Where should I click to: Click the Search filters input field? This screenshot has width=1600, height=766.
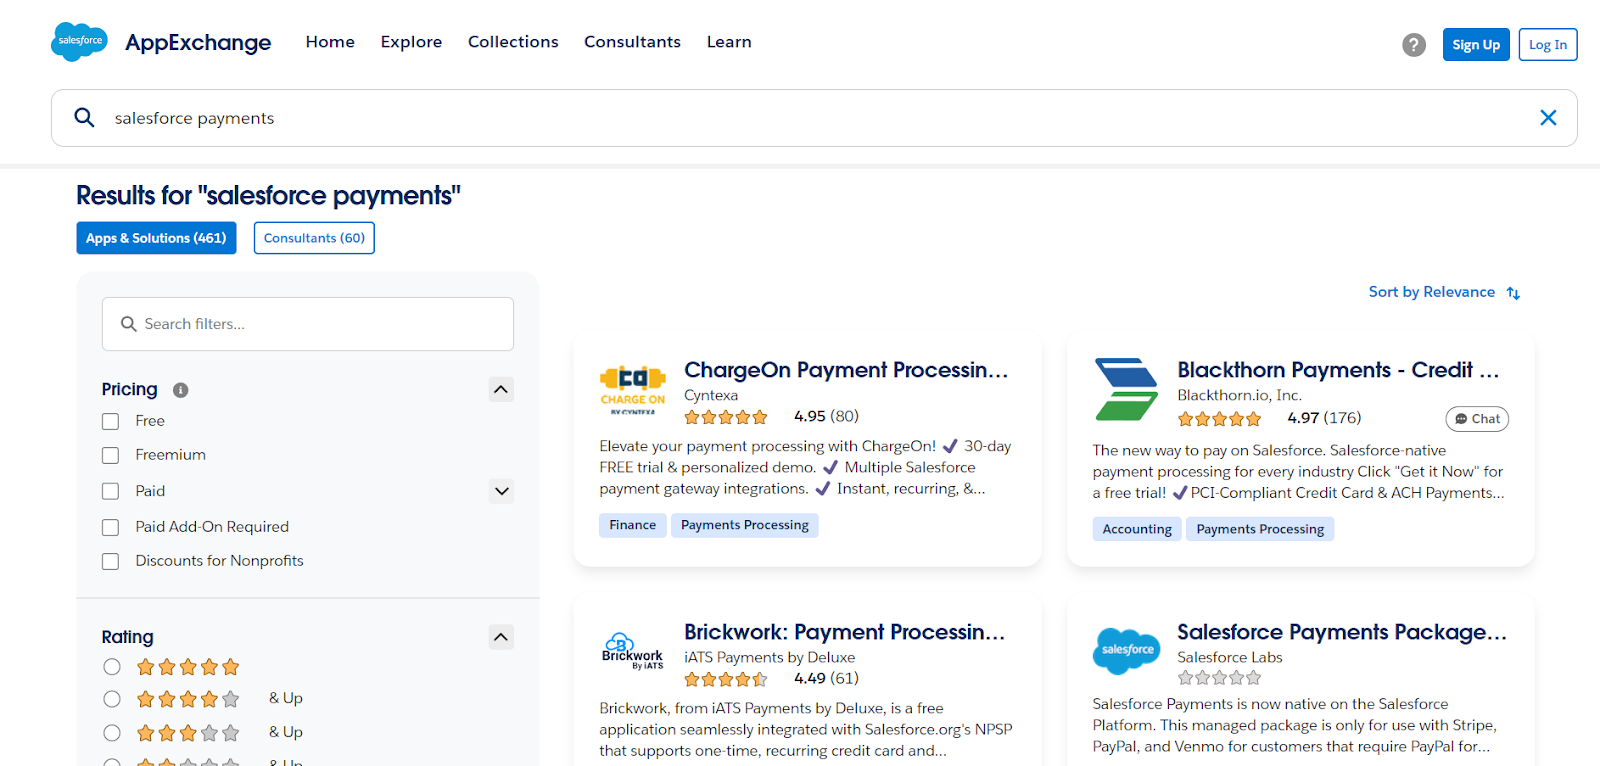308,324
